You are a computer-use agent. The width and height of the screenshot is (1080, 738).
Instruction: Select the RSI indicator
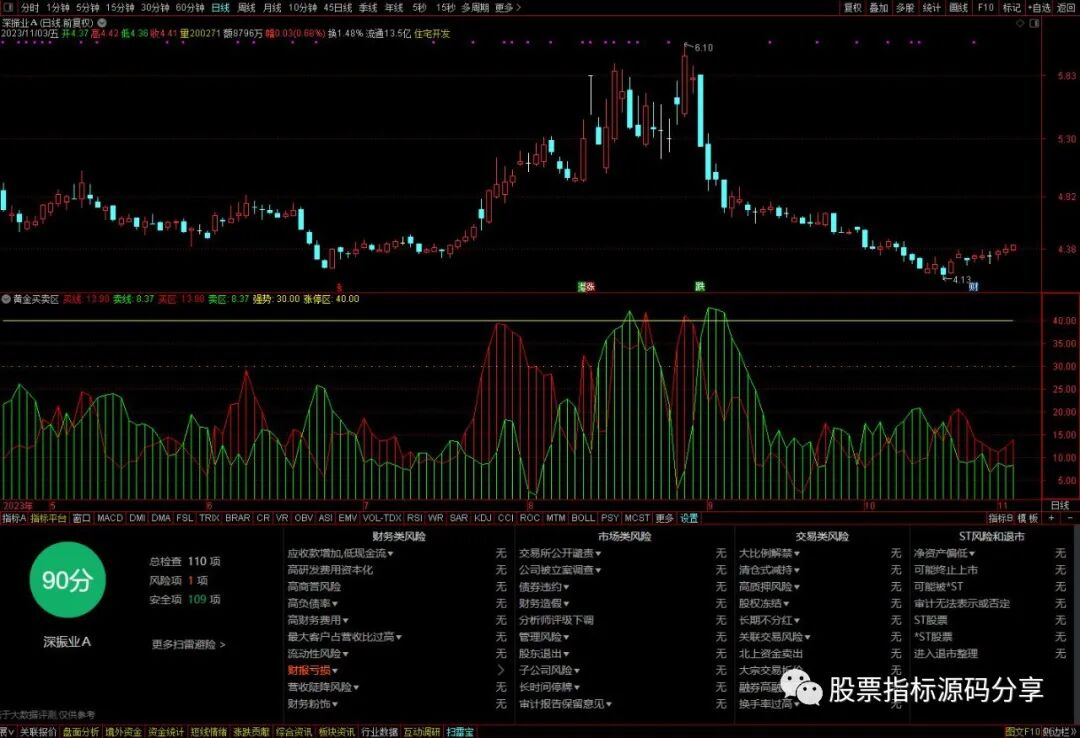point(415,517)
